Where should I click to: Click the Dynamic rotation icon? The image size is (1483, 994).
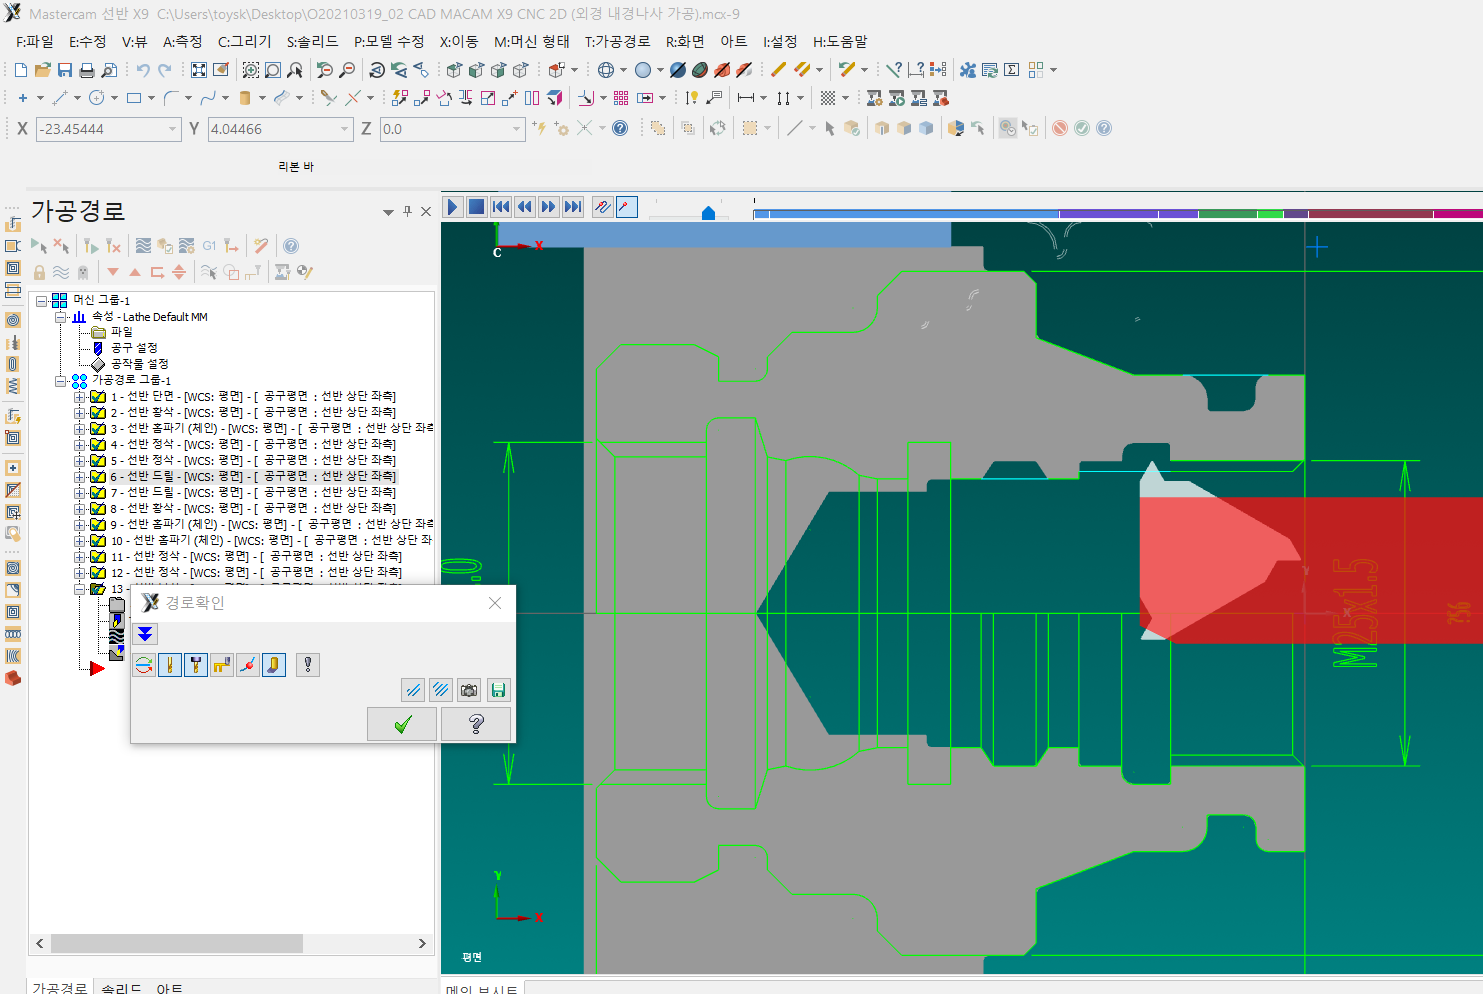(x=377, y=70)
